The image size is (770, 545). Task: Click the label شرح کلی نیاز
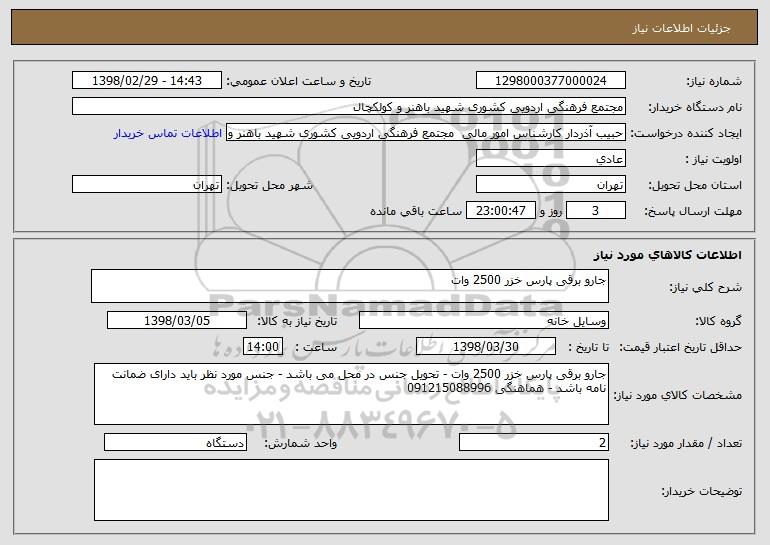coord(706,287)
